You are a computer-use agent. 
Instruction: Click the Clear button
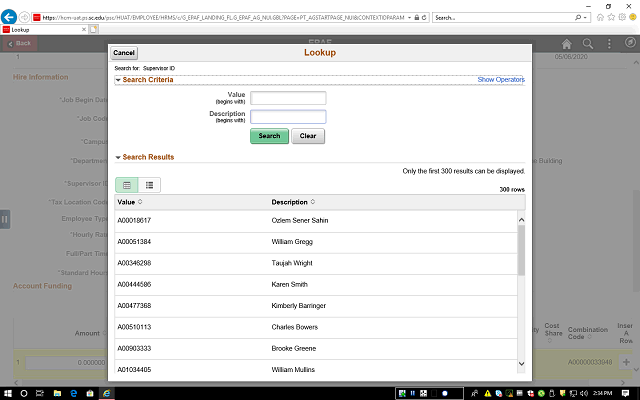tap(308, 136)
